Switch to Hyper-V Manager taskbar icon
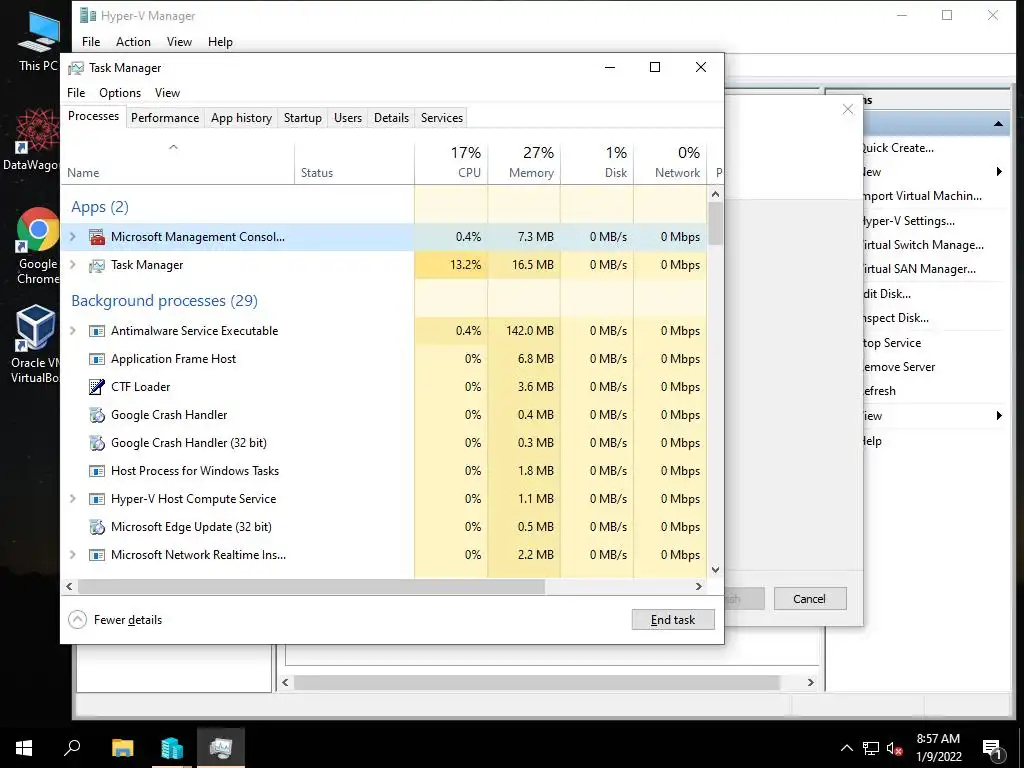1024x768 pixels. [x=172, y=748]
